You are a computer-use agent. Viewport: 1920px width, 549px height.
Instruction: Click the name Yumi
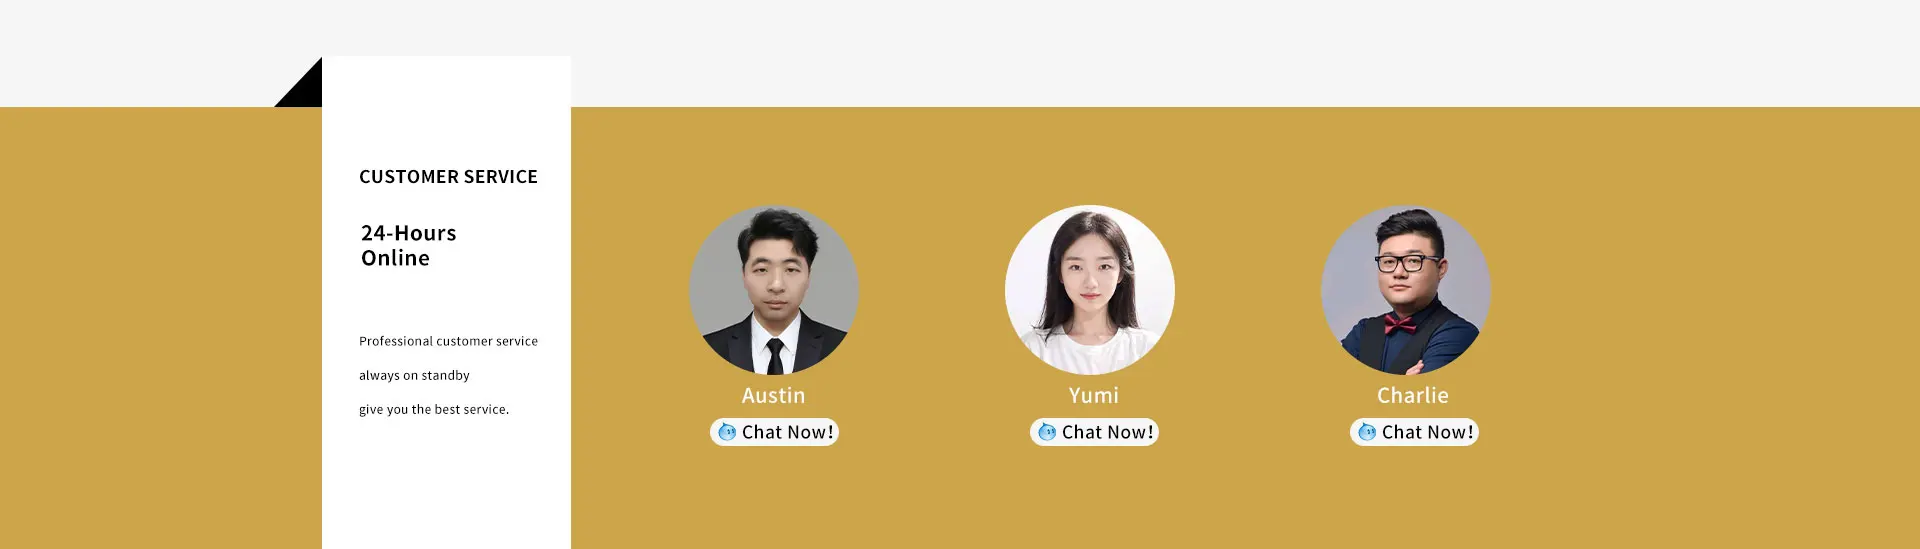pyautogui.click(x=1093, y=395)
